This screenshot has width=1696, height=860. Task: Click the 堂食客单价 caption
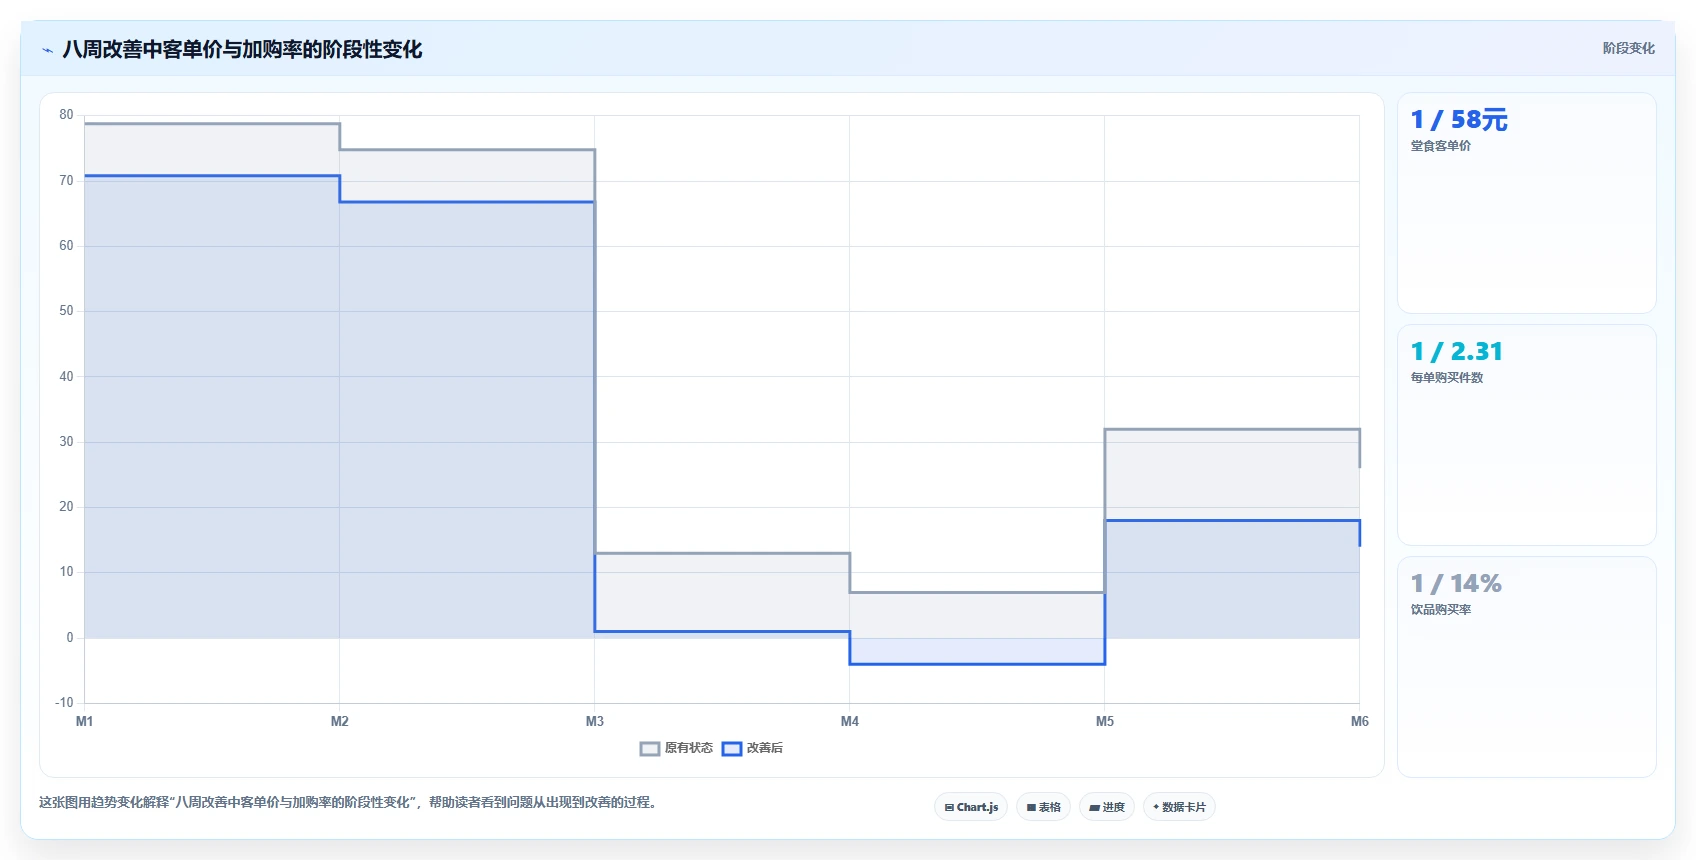tap(1441, 146)
